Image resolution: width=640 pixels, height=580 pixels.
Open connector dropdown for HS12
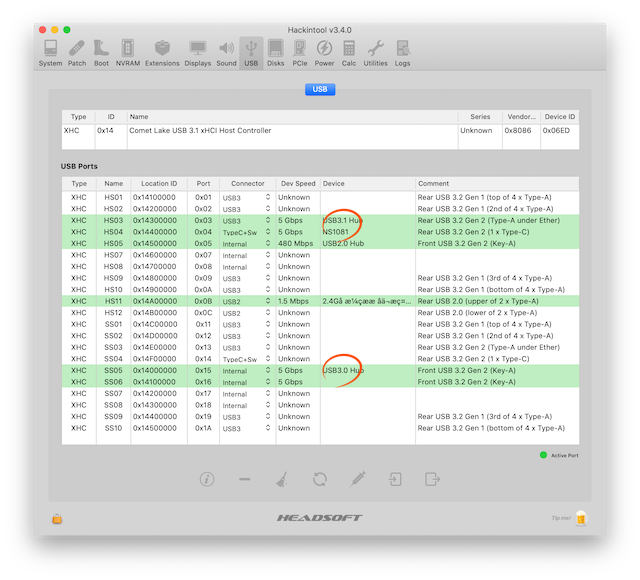247,313
